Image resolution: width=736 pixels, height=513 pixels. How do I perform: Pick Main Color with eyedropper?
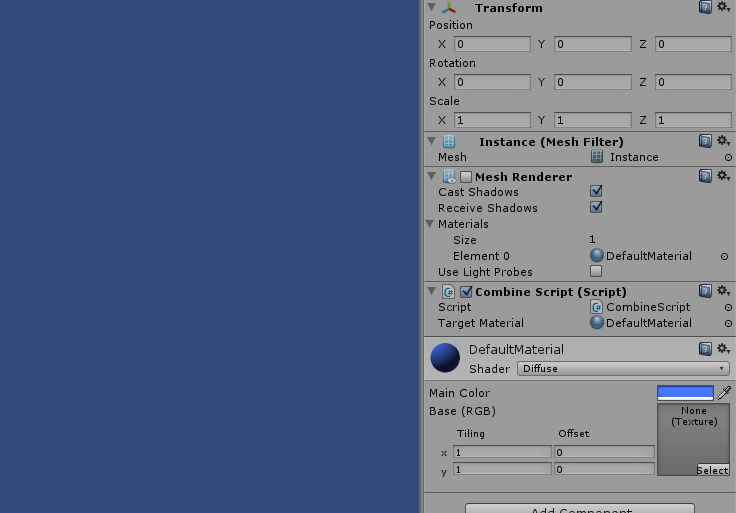coord(725,393)
